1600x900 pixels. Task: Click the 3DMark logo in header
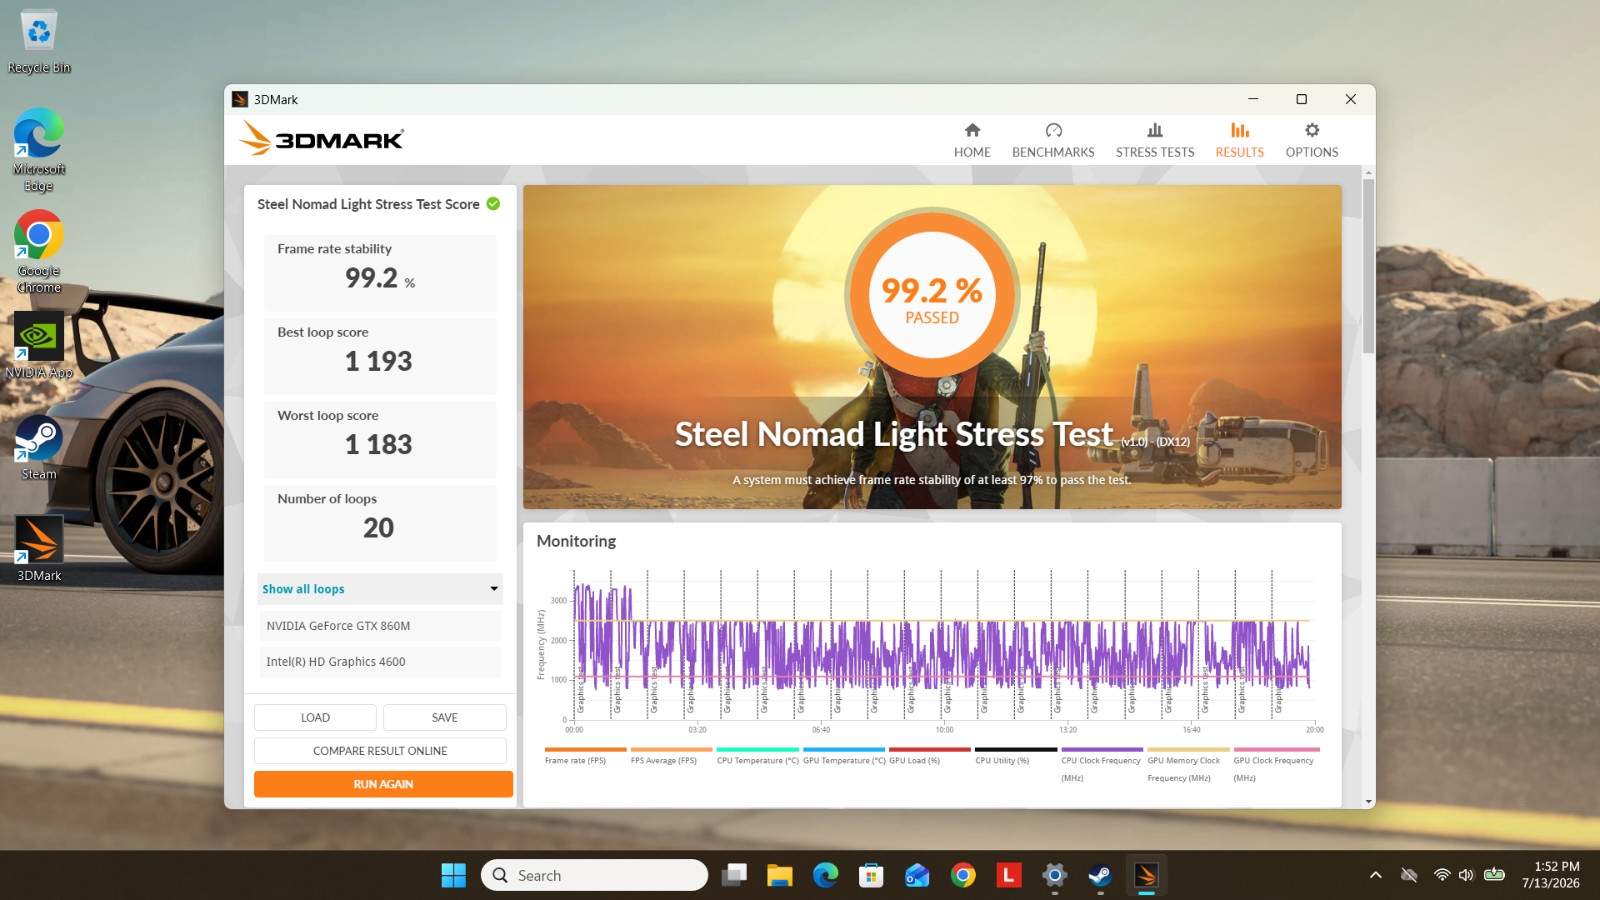(322, 139)
